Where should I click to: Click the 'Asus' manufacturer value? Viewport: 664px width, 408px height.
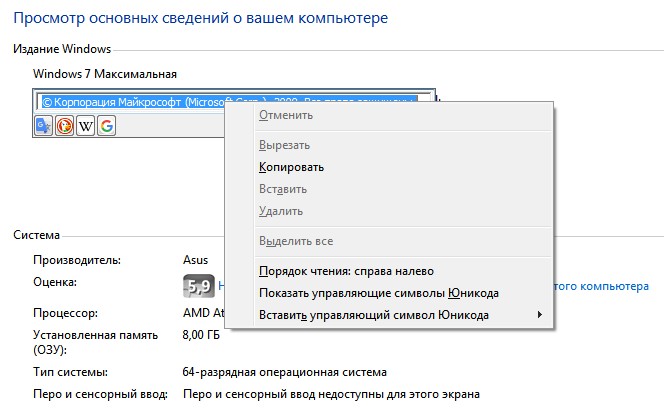[195, 260]
